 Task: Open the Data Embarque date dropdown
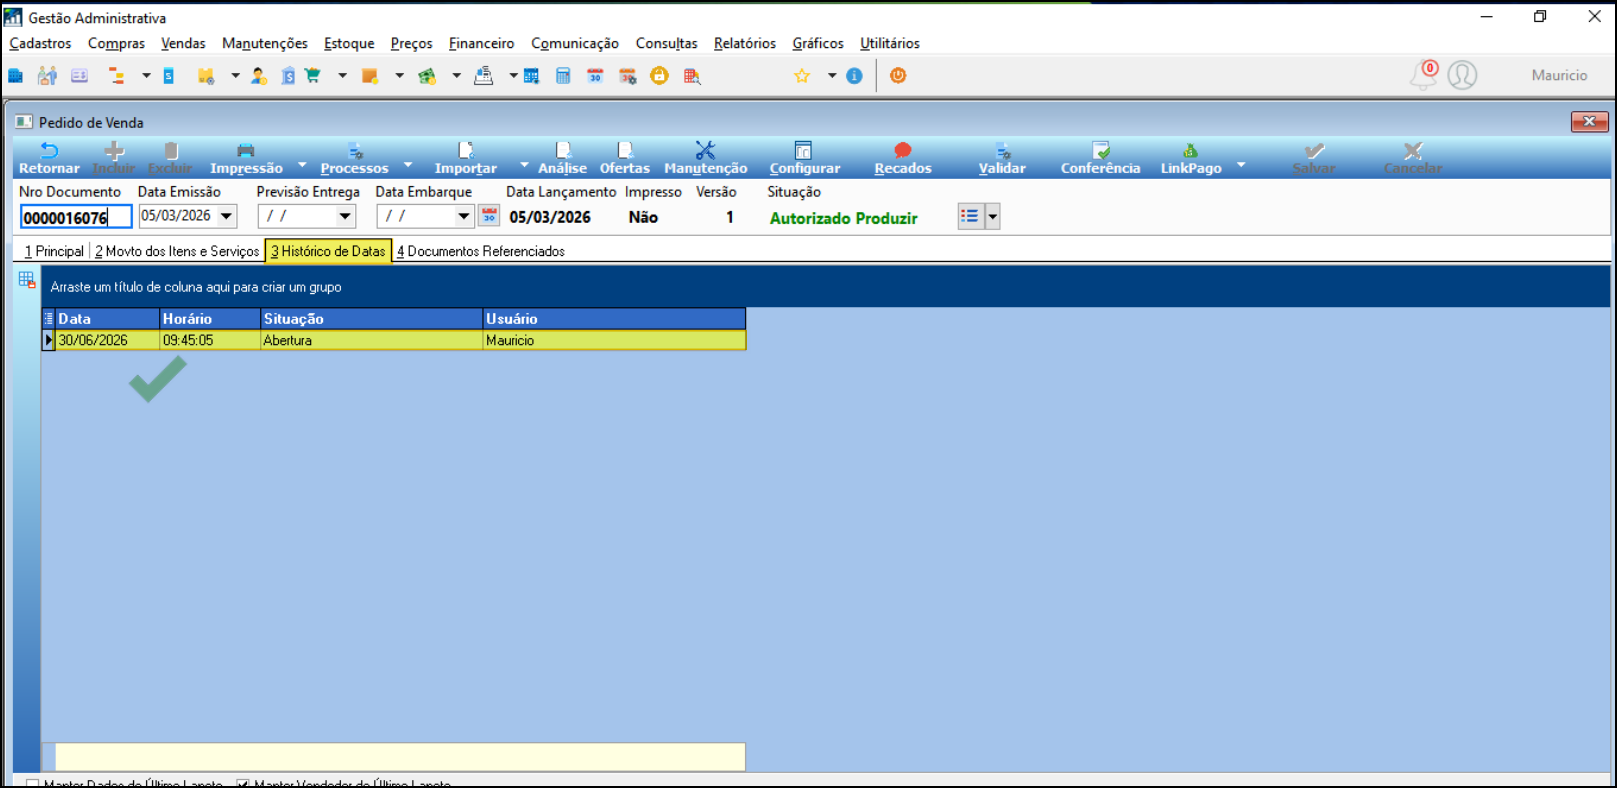pos(464,216)
